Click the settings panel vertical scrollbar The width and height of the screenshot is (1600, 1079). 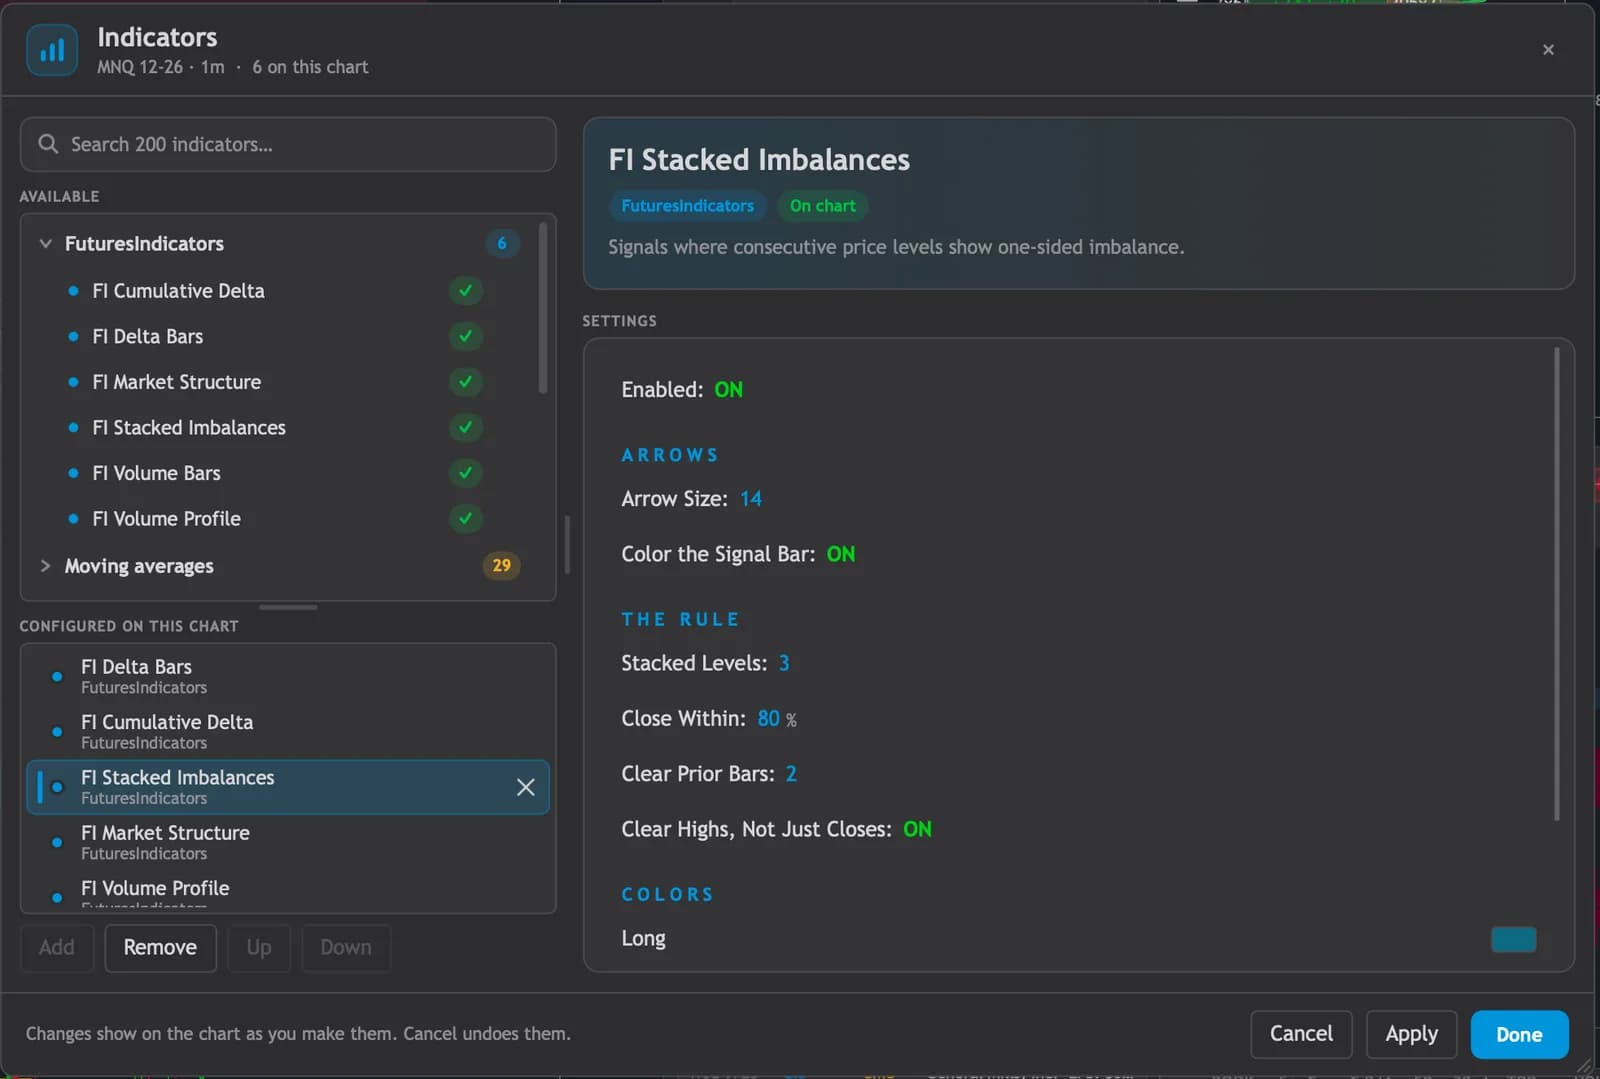coord(1556,583)
